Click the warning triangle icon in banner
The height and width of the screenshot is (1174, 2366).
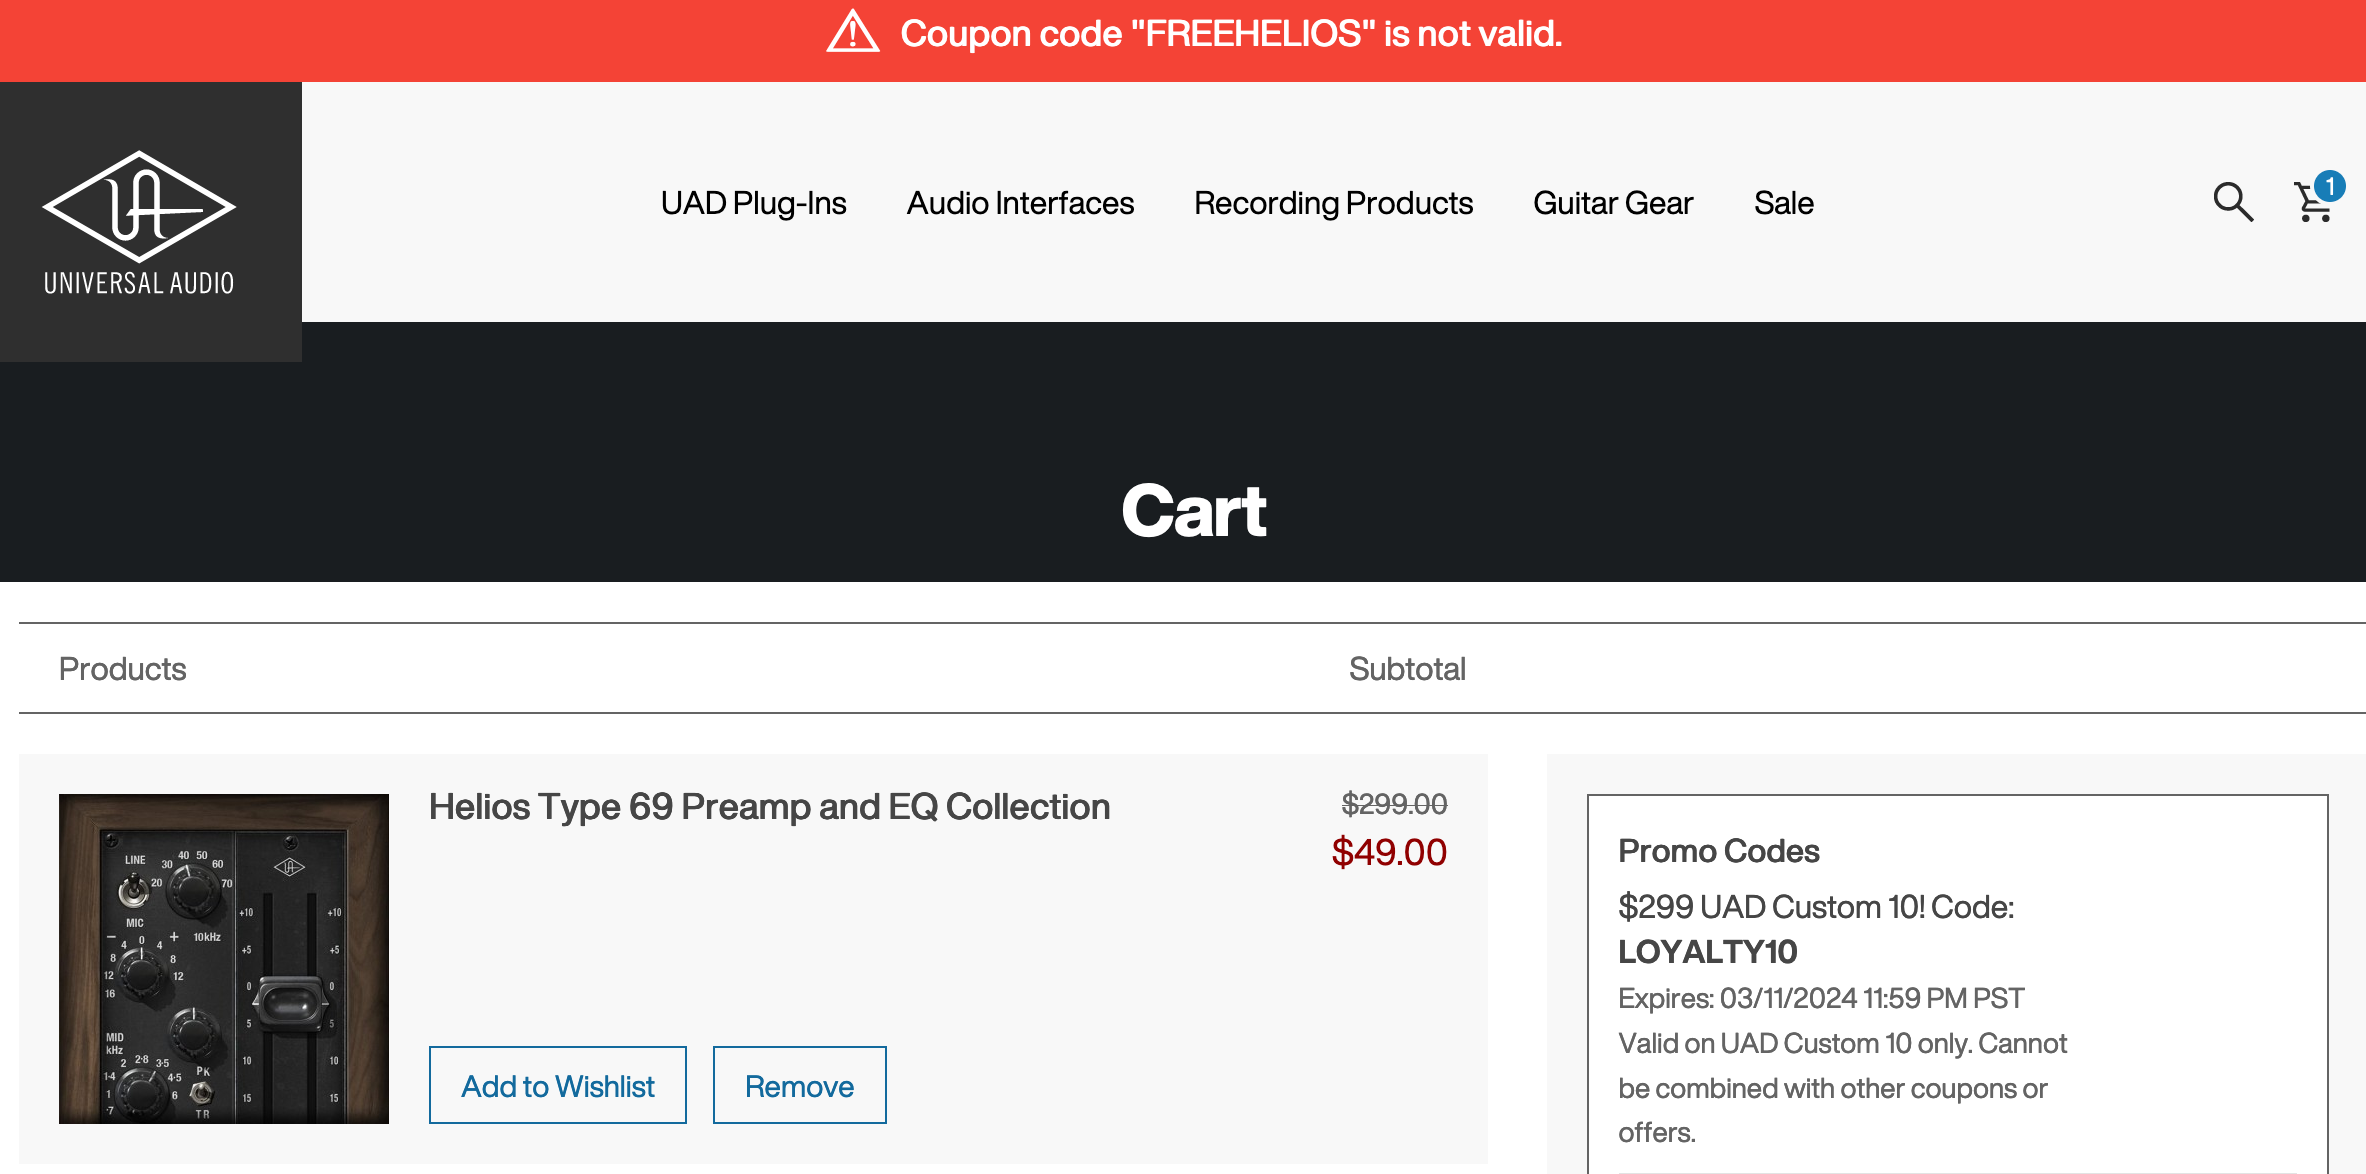(x=852, y=33)
